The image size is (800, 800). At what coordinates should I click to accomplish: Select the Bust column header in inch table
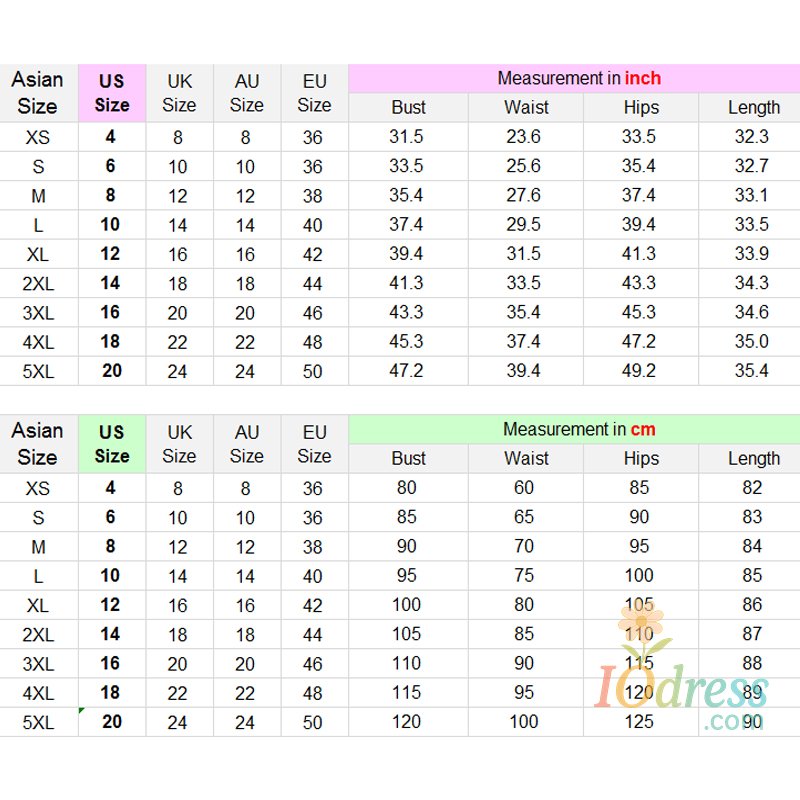[x=408, y=107]
